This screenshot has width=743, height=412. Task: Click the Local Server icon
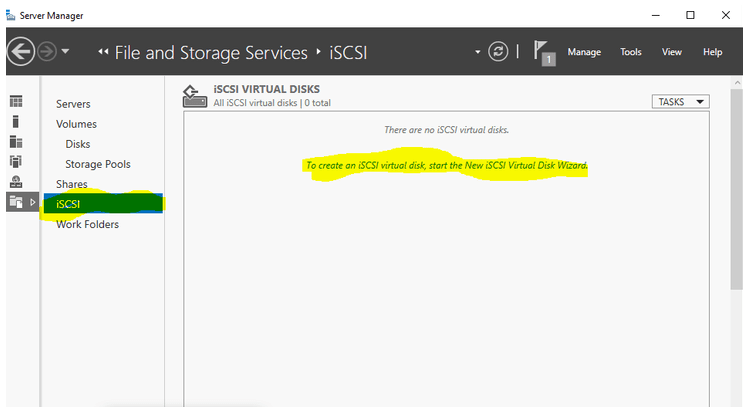tap(16, 122)
